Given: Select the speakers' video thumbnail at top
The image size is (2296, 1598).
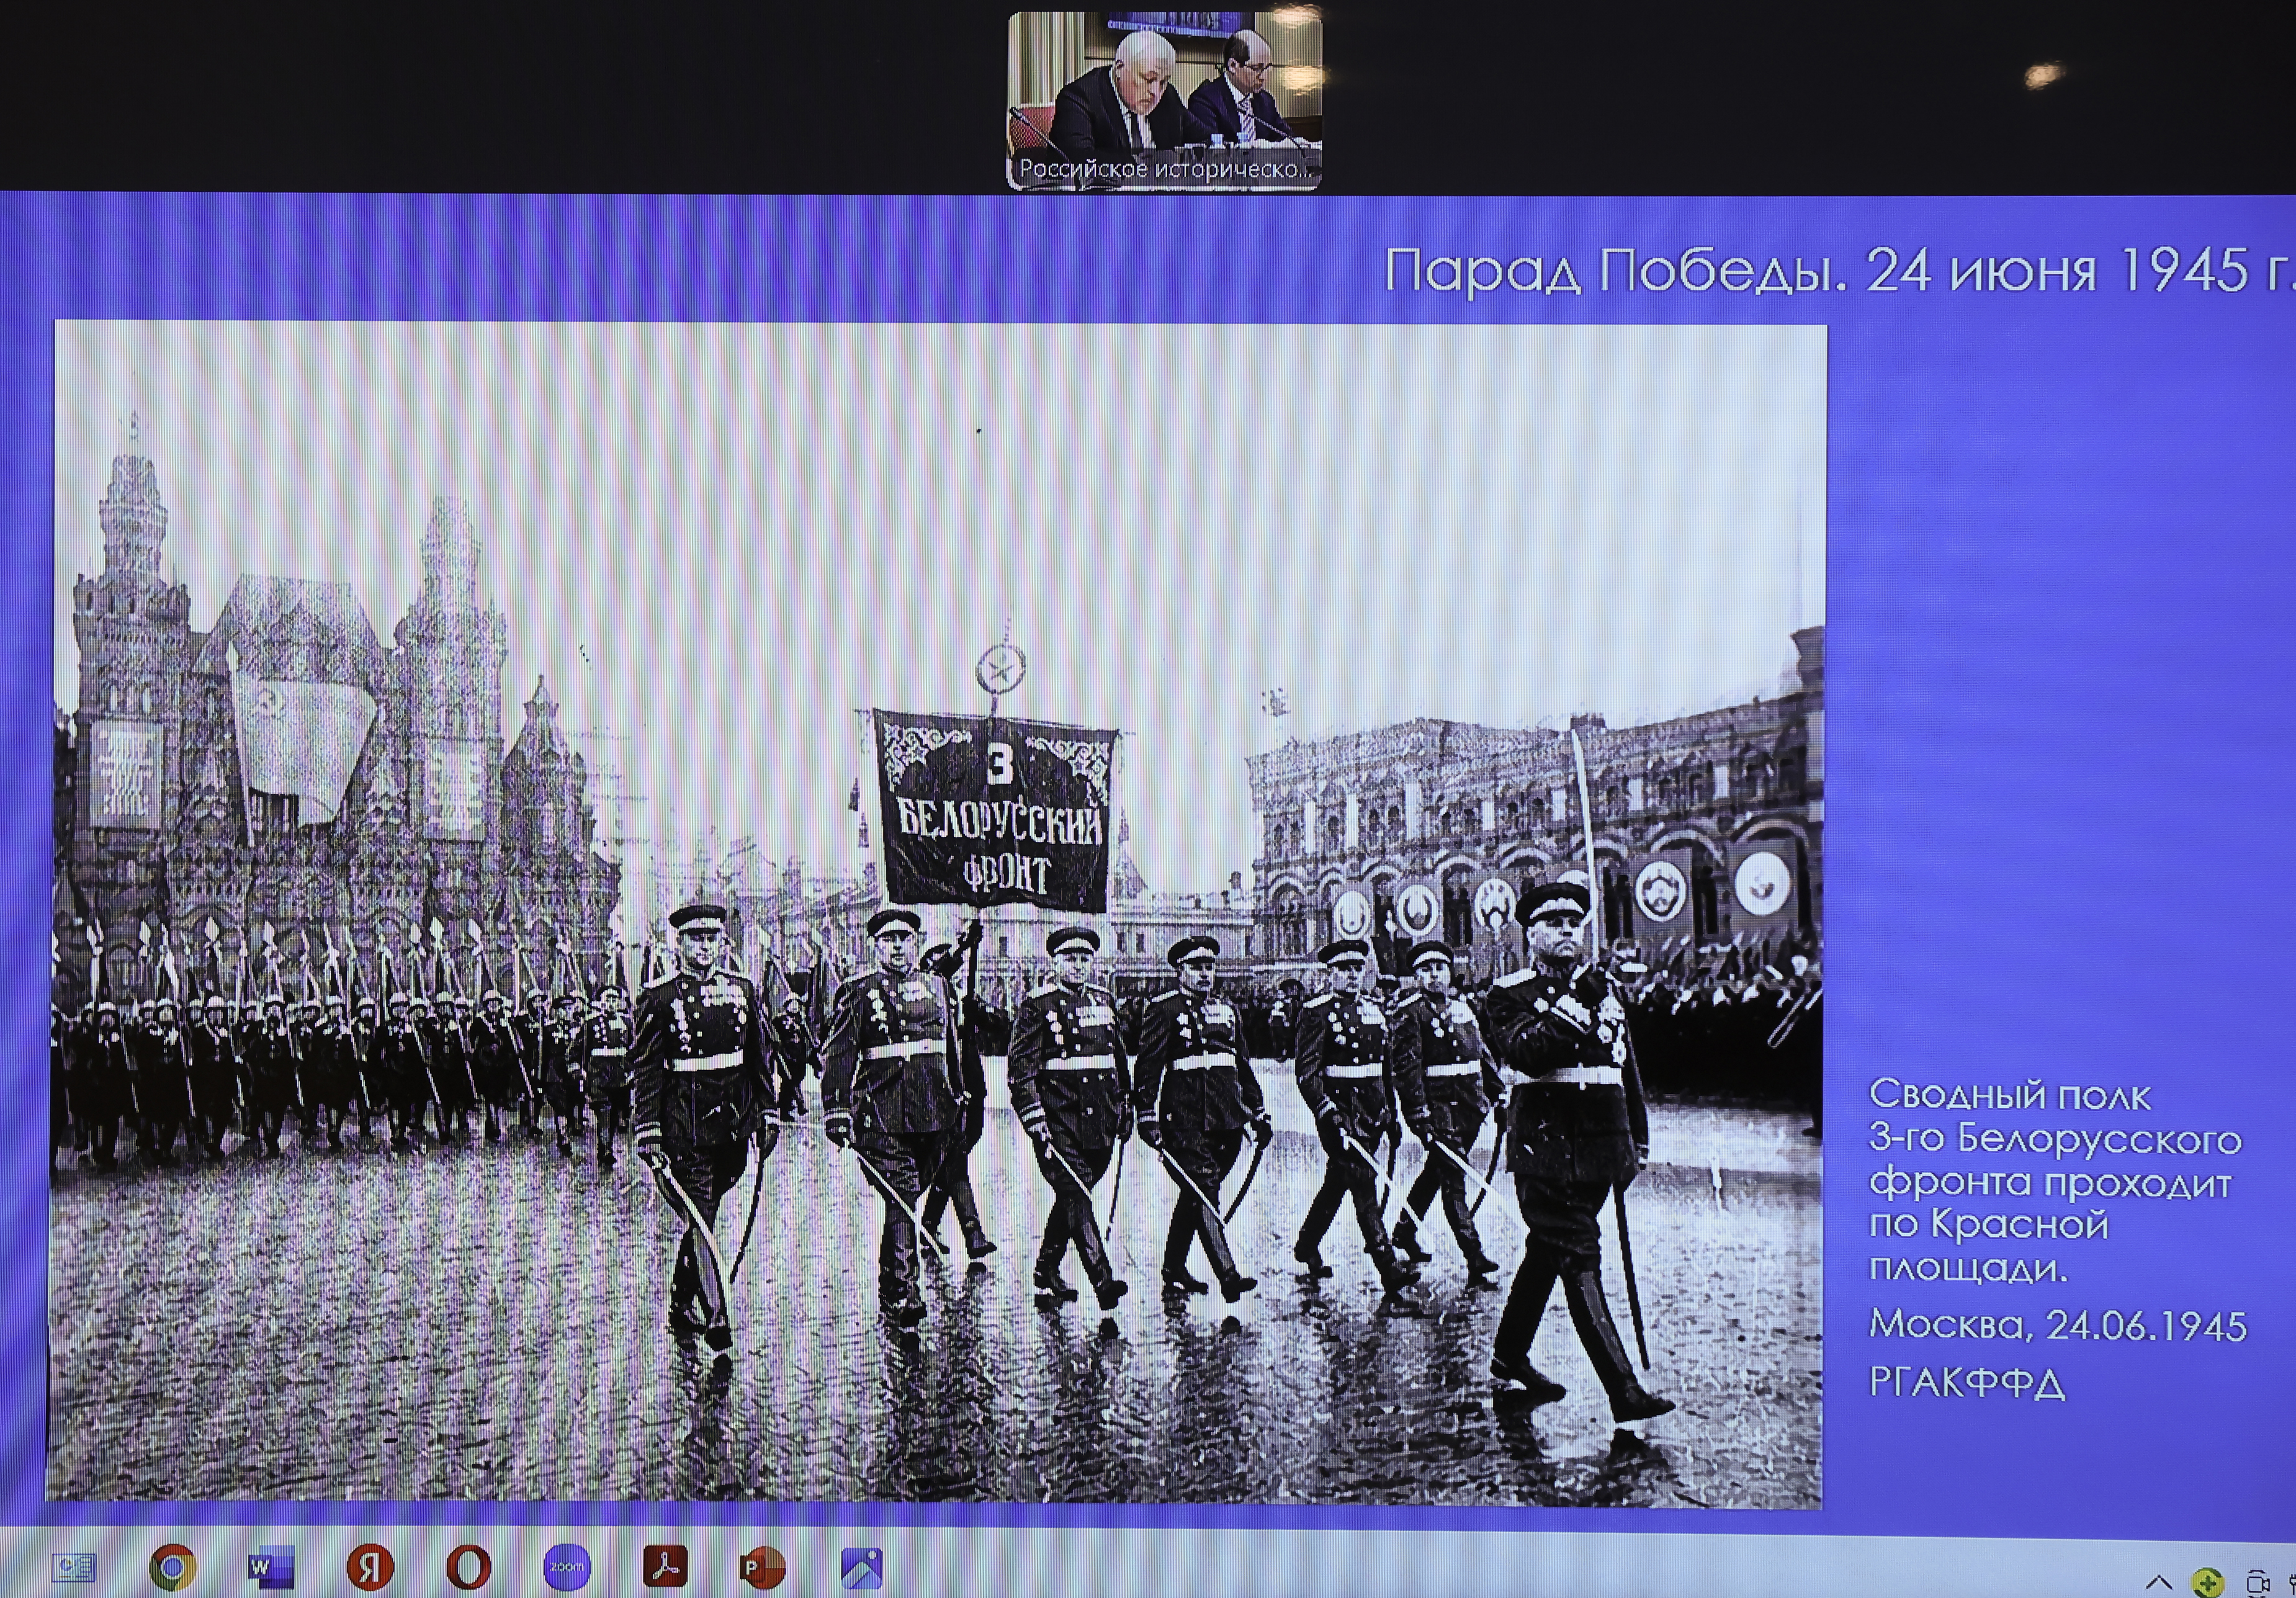Looking at the screenshot, I should (x=1164, y=85).
